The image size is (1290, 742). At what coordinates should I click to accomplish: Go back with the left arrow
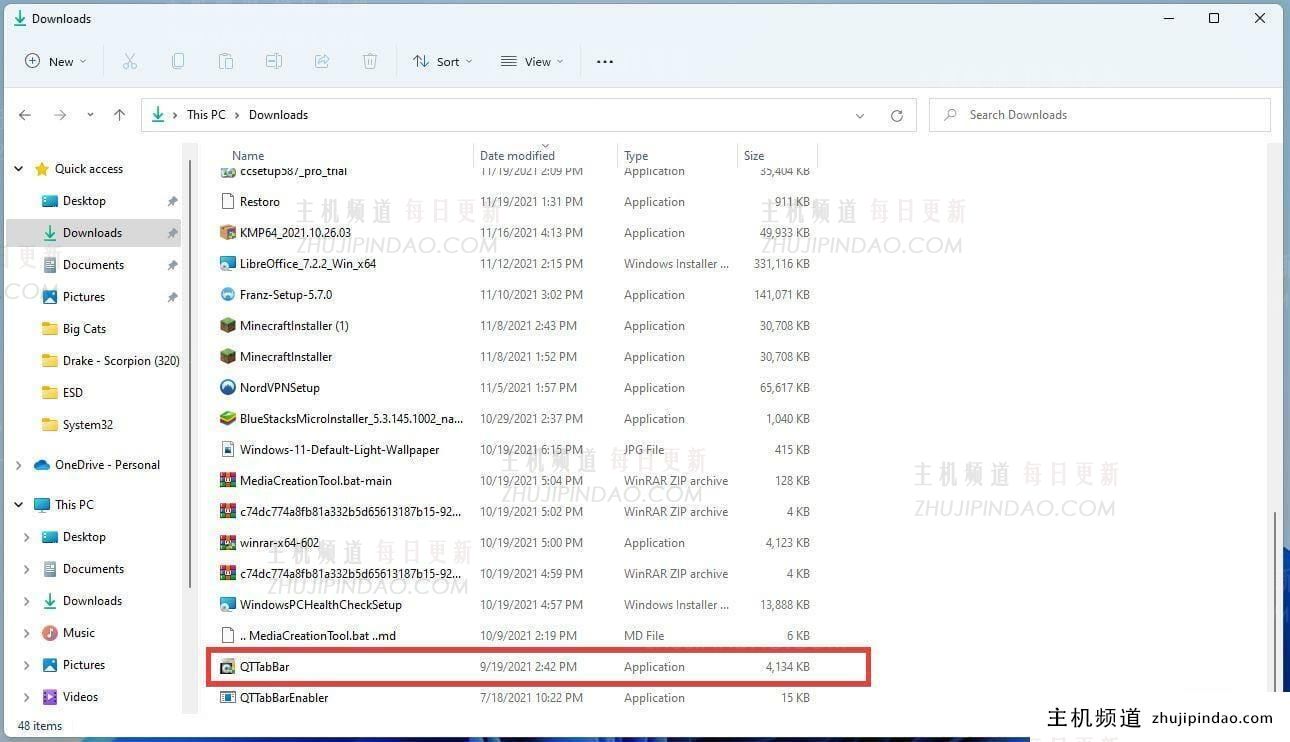click(x=25, y=115)
